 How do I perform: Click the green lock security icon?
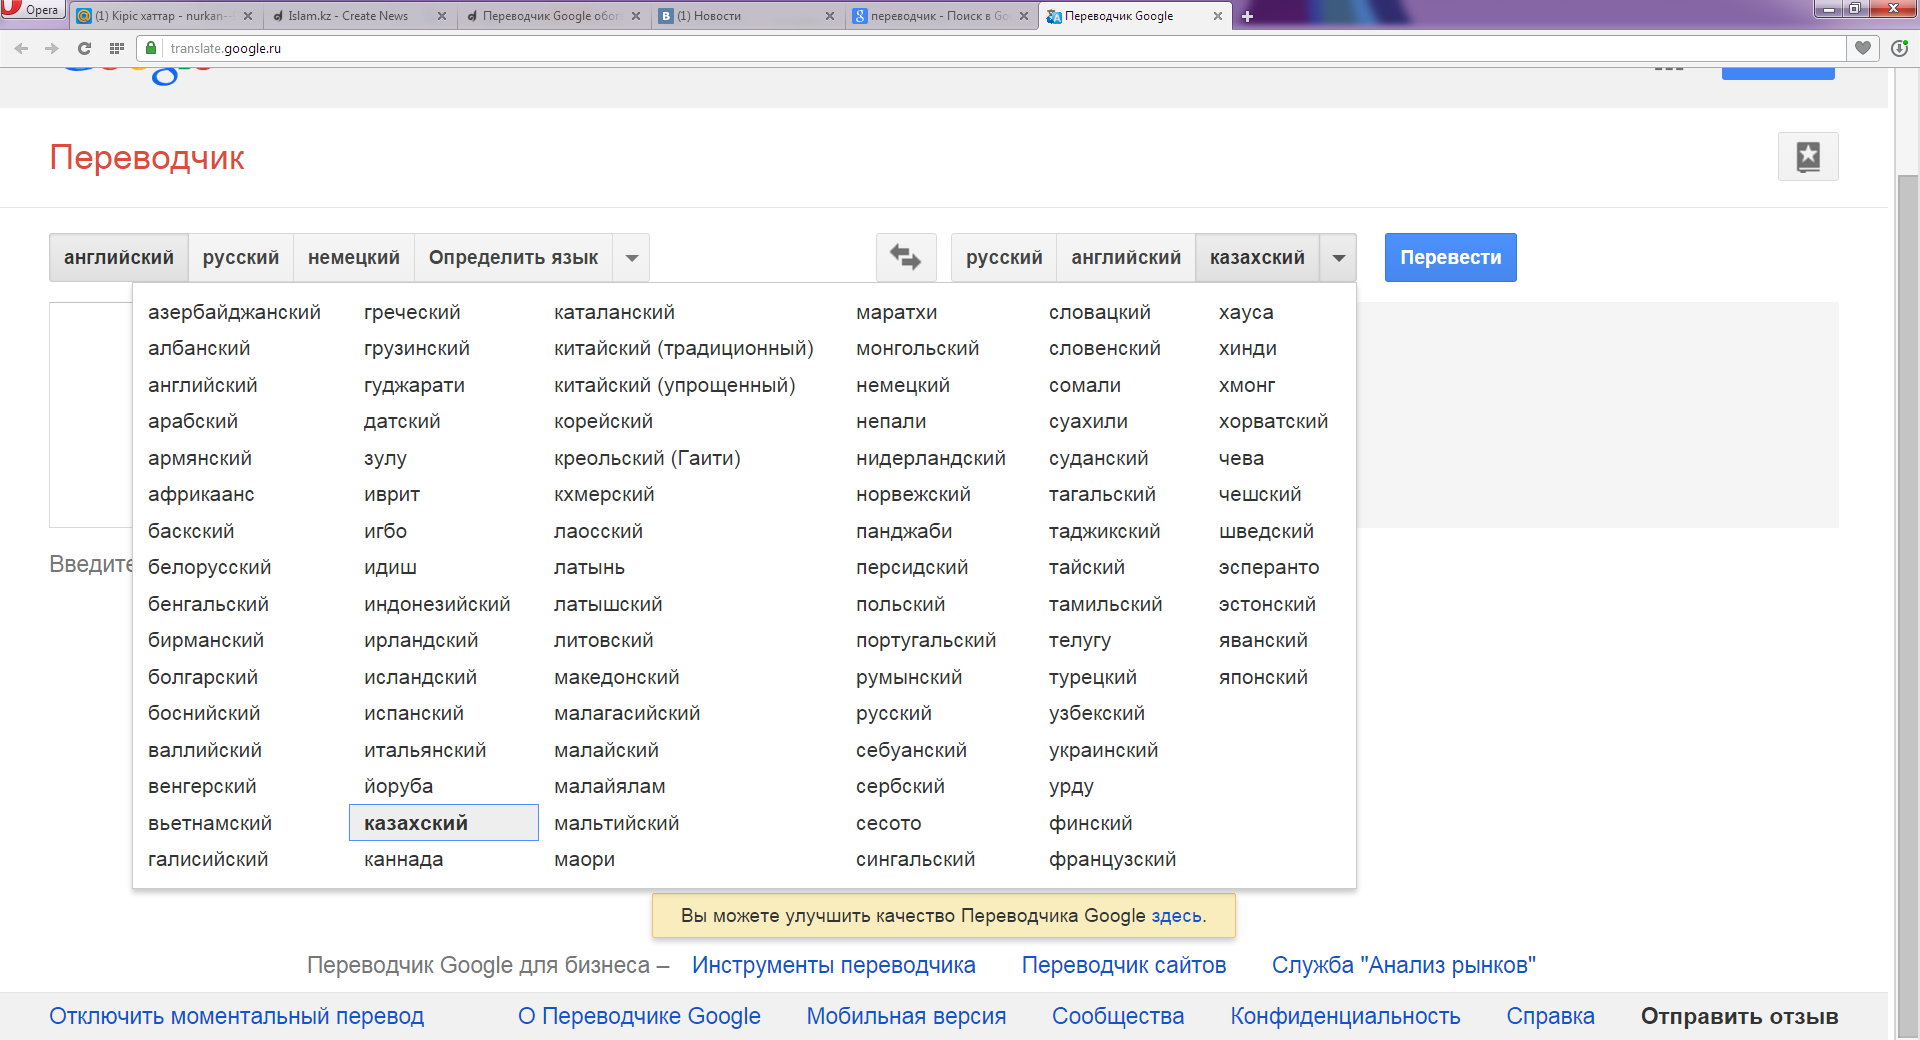click(151, 48)
